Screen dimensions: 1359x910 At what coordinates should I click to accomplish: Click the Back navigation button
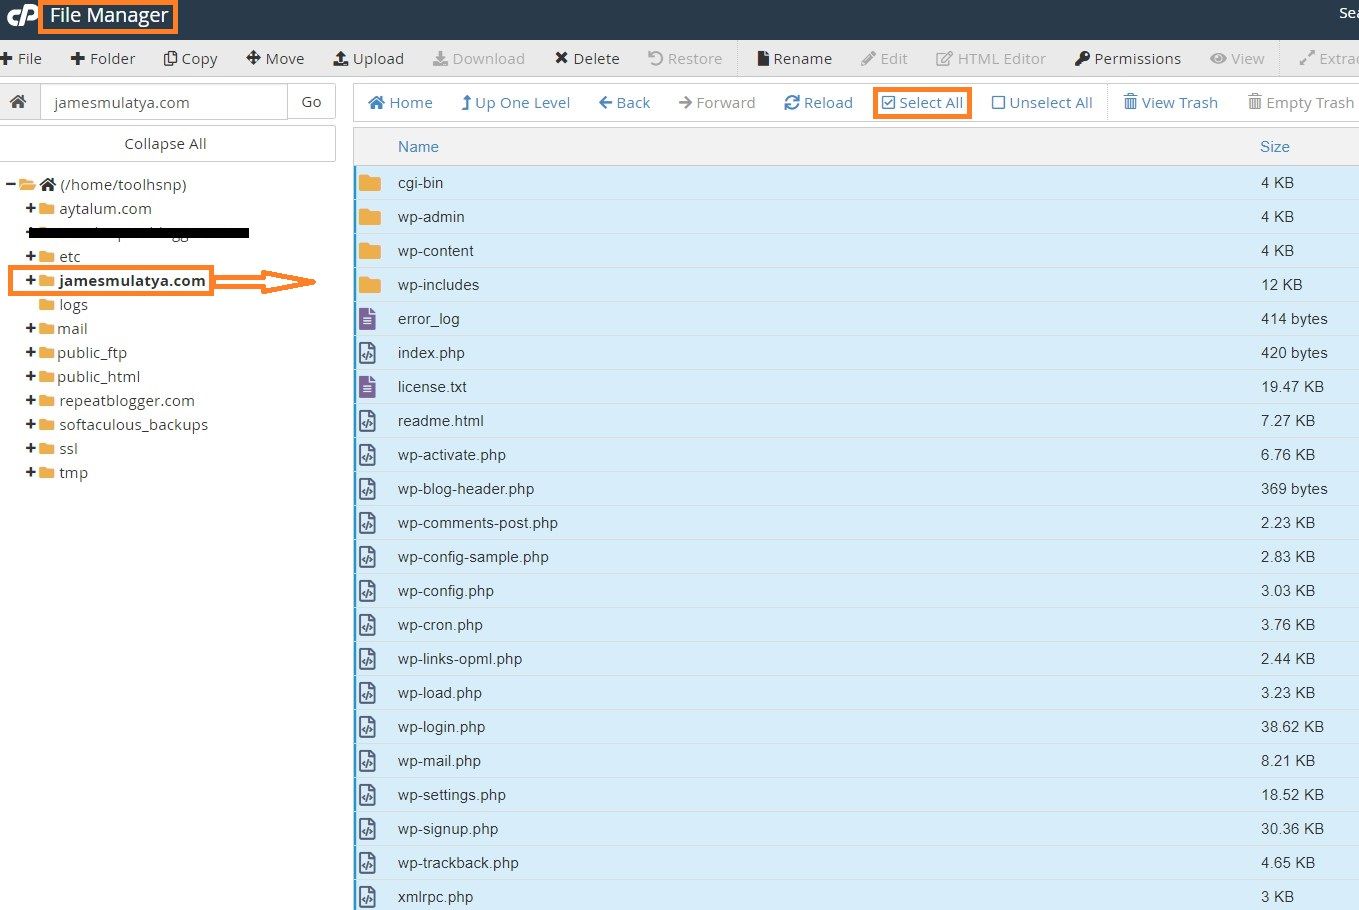(624, 103)
